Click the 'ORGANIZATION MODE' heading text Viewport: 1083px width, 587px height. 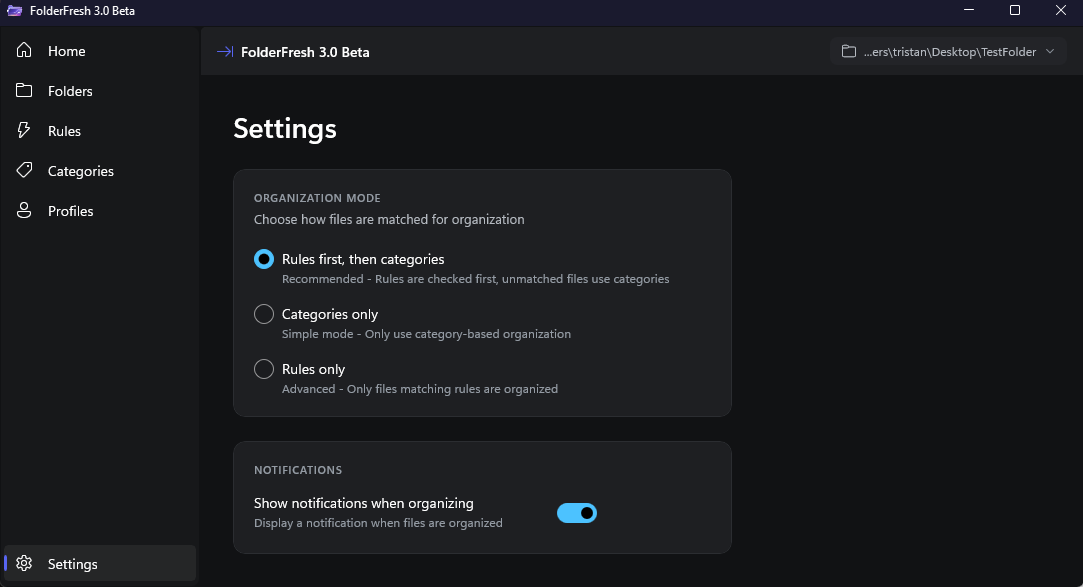pos(317,198)
